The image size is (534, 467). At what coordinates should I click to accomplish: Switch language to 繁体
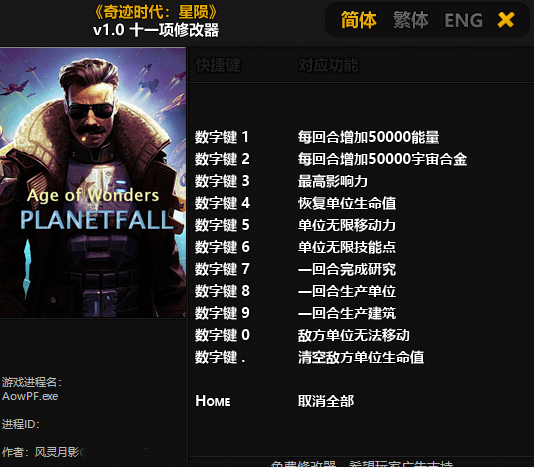pos(410,20)
